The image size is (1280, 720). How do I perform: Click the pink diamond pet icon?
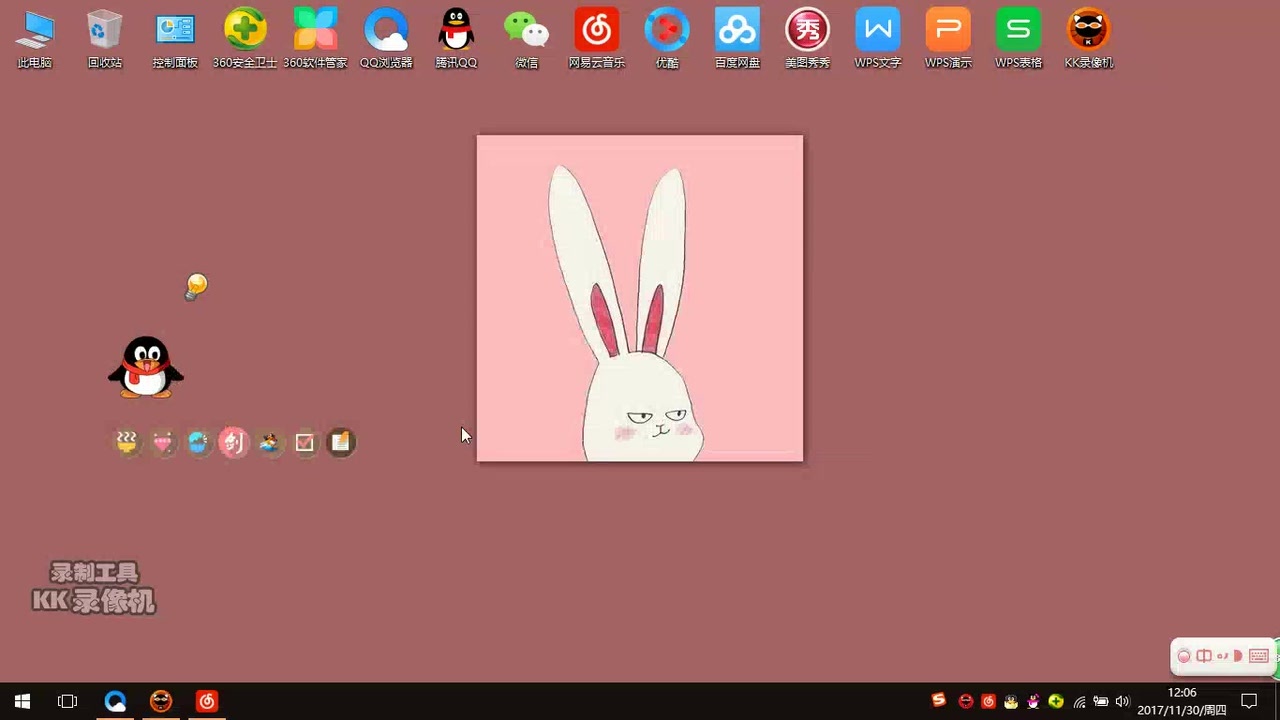(x=163, y=442)
